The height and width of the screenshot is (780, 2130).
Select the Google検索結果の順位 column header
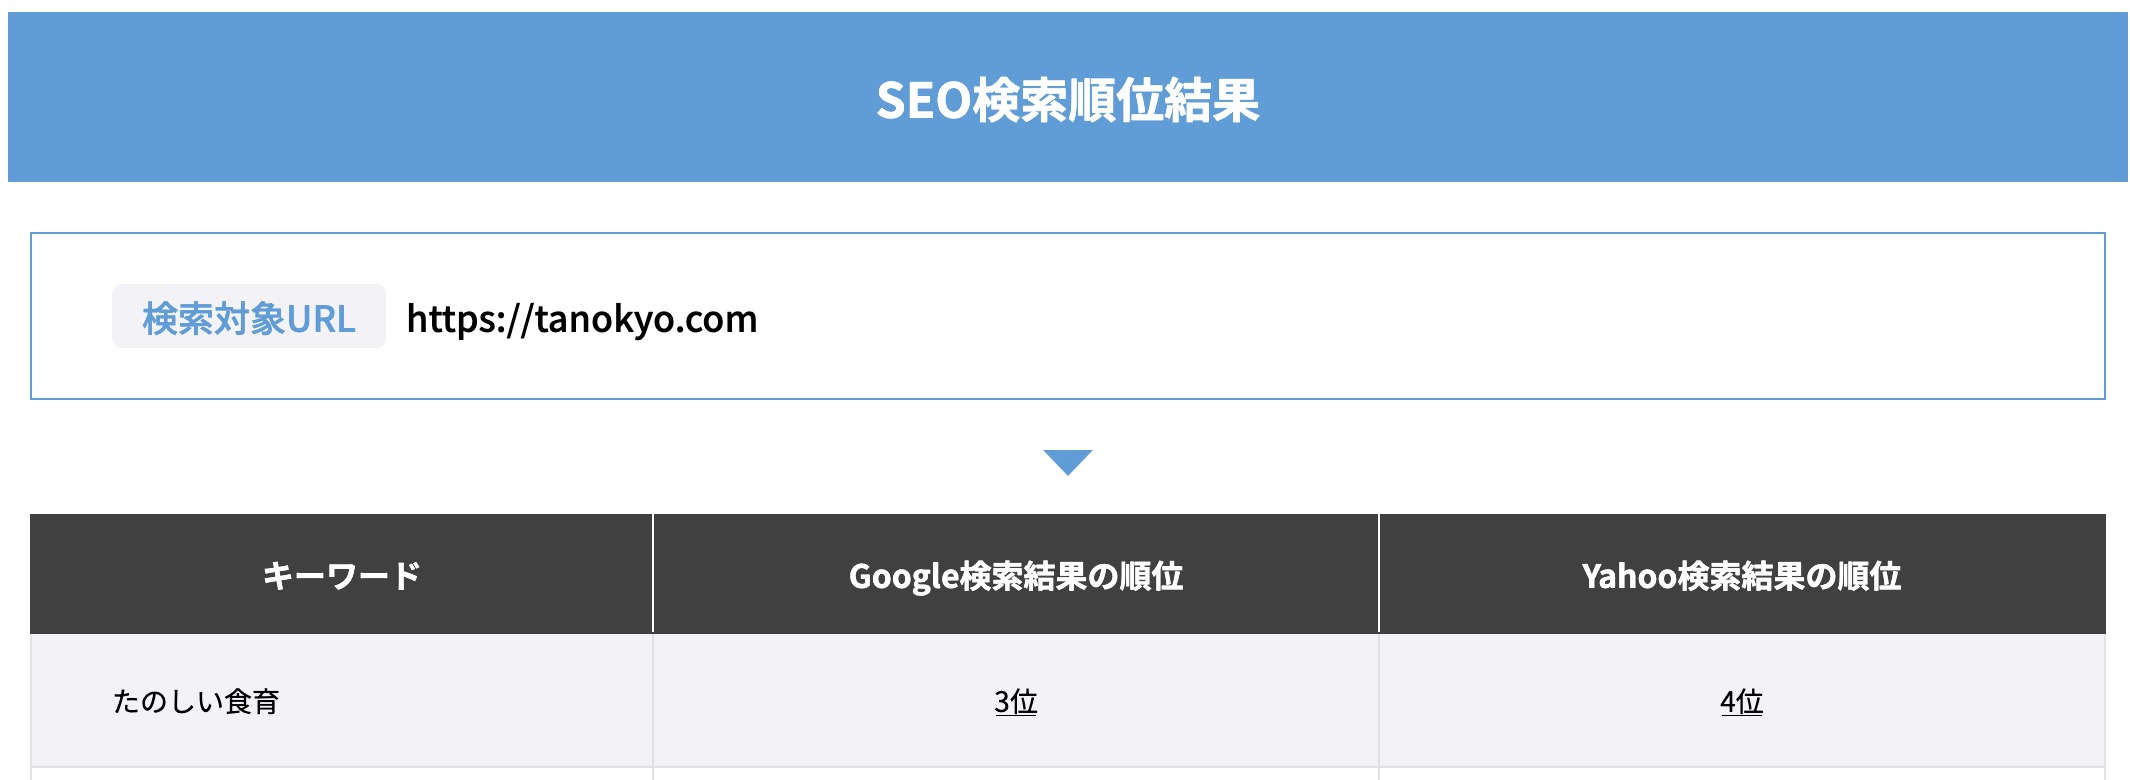tap(1015, 575)
